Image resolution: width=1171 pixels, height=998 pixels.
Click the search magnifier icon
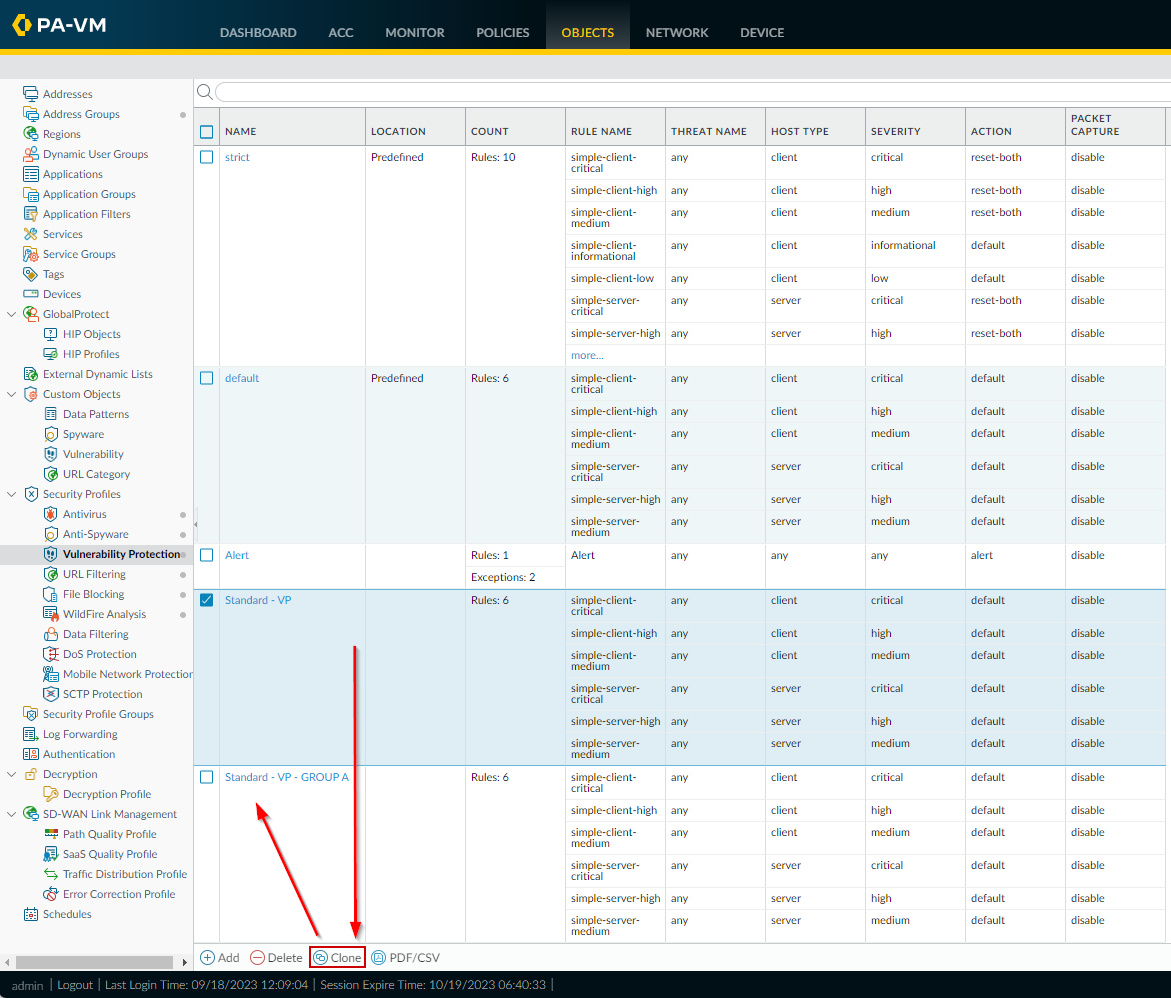click(204, 92)
